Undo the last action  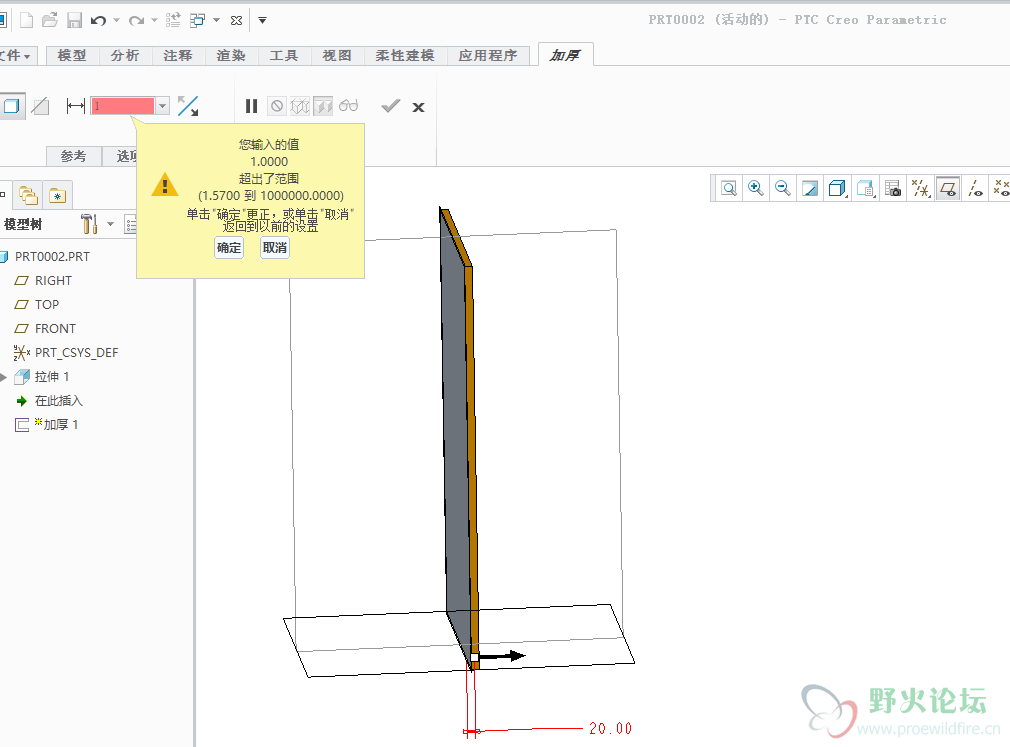click(x=99, y=21)
